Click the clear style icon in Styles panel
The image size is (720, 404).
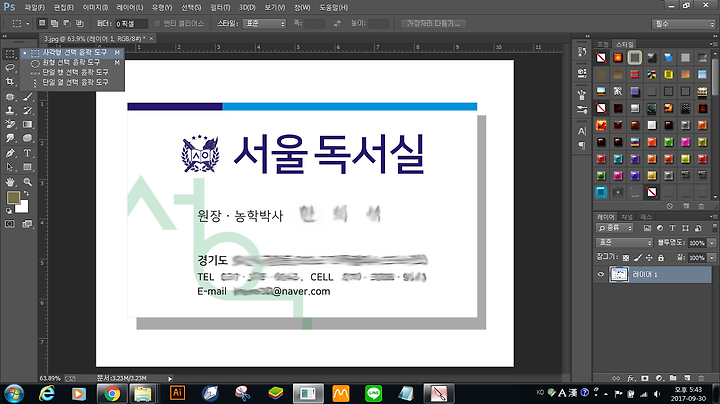click(x=669, y=206)
